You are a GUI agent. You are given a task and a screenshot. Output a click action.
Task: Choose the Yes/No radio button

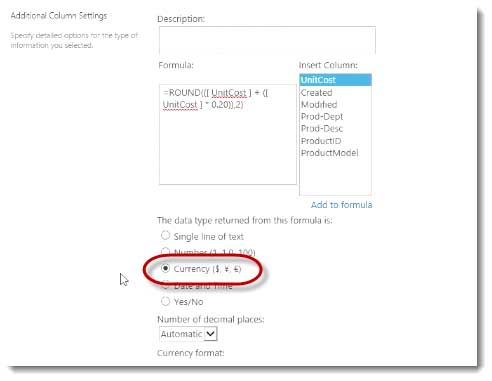pyautogui.click(x=165, y=301)
